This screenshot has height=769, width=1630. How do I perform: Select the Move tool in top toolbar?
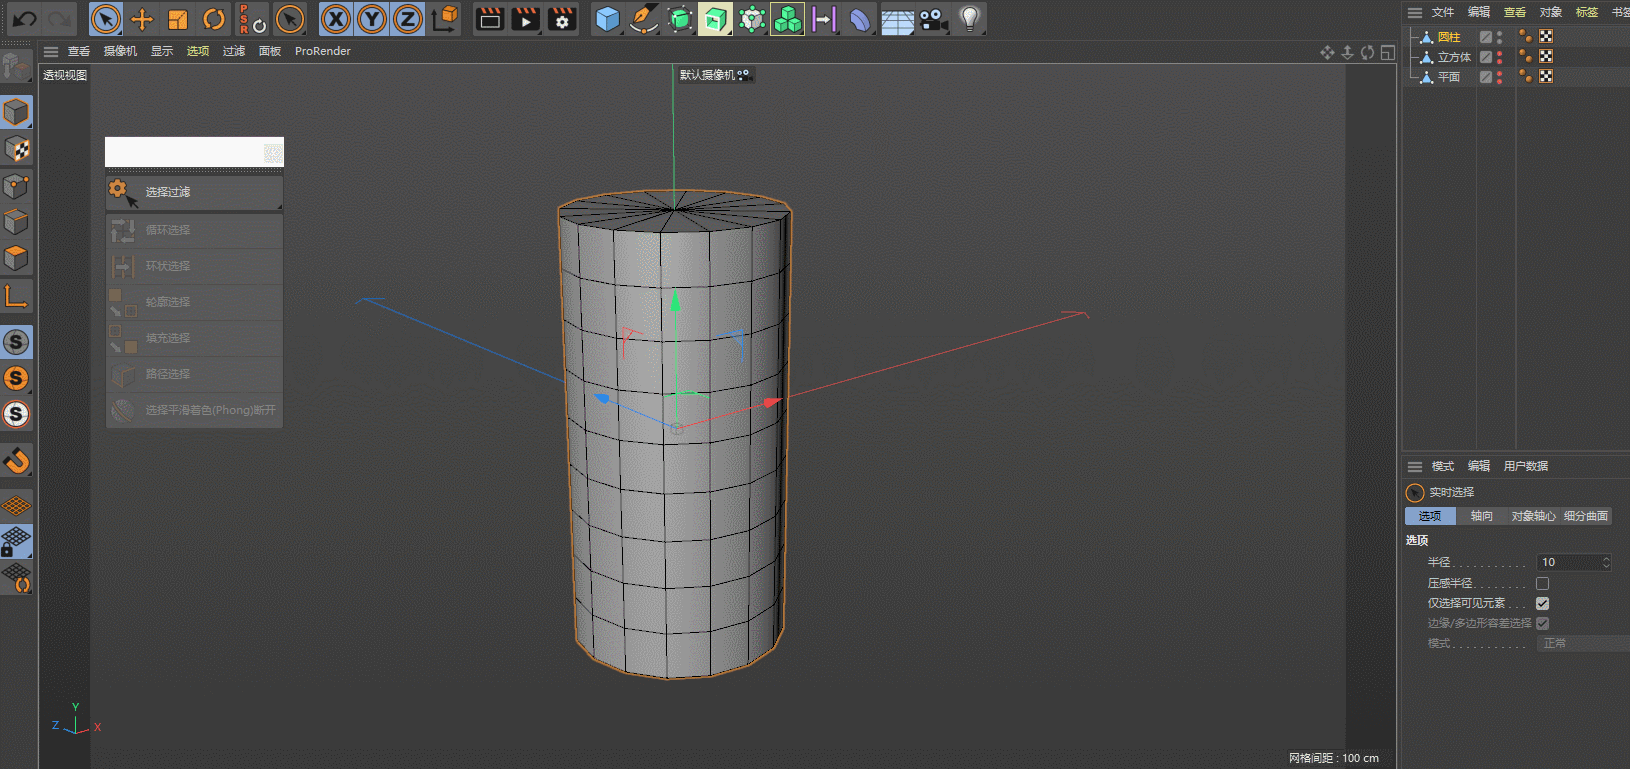[x=142, y=19]
